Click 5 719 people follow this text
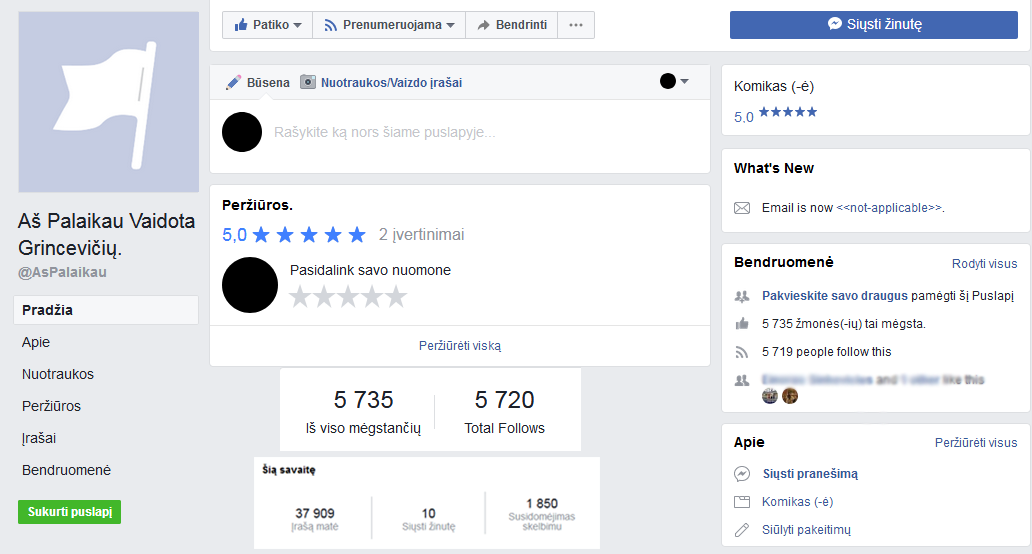The width and height of the screenshot is (1032, 554). pos(826,352)
